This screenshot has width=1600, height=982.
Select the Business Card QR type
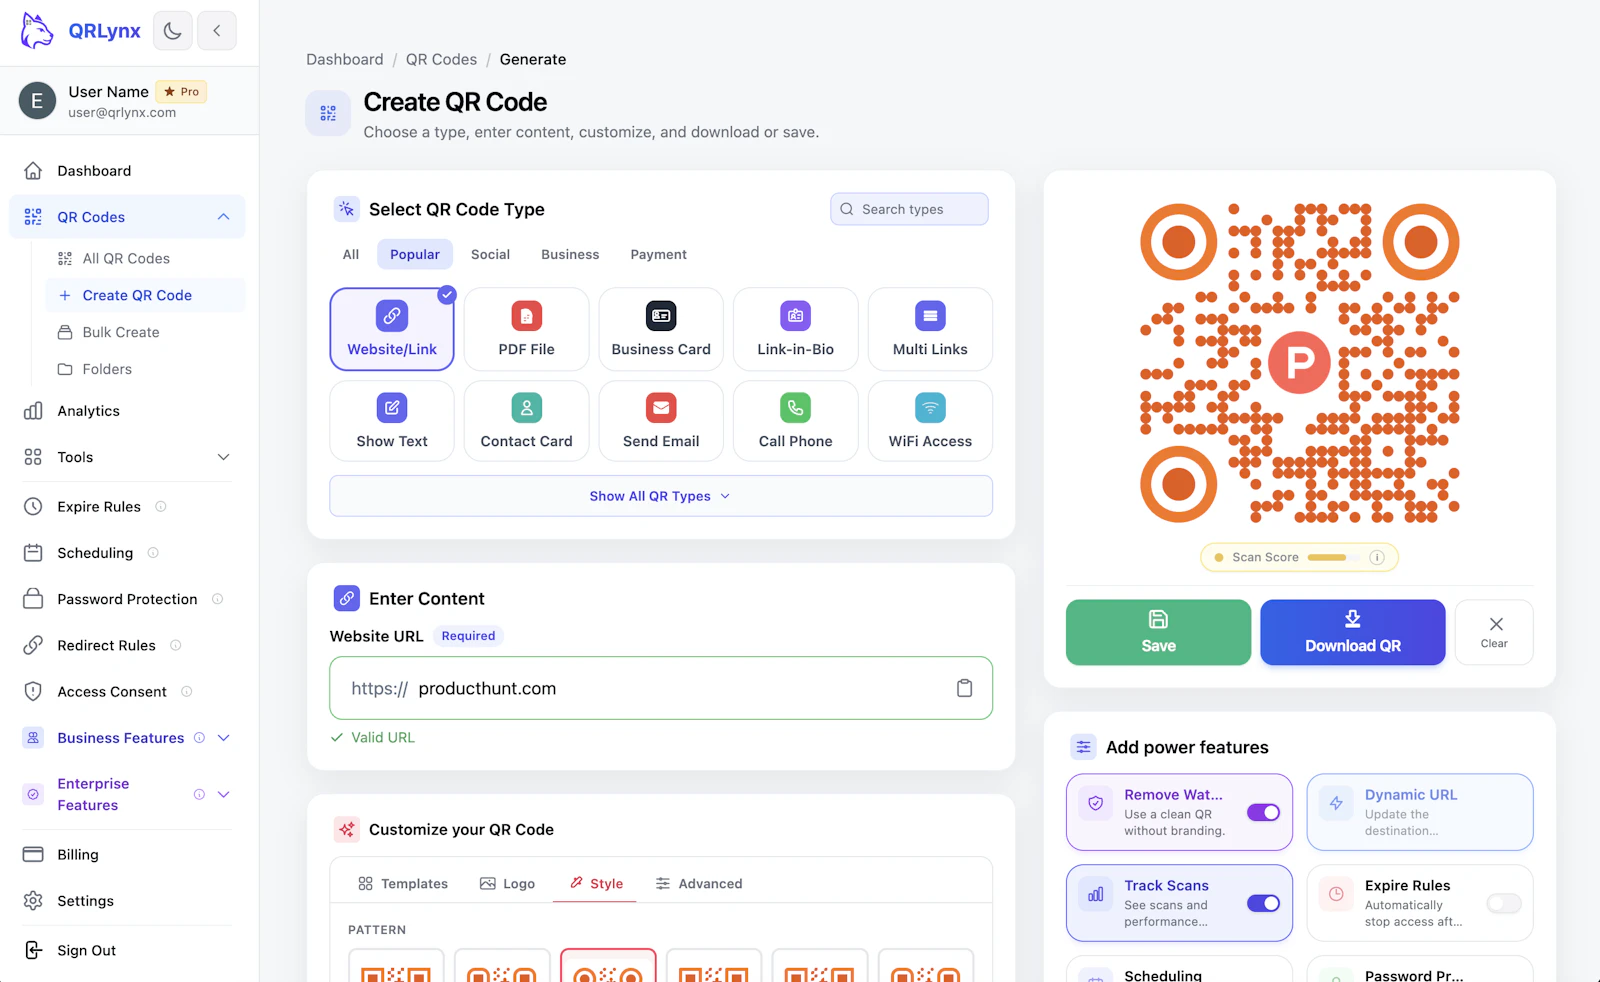coord(661,329)
